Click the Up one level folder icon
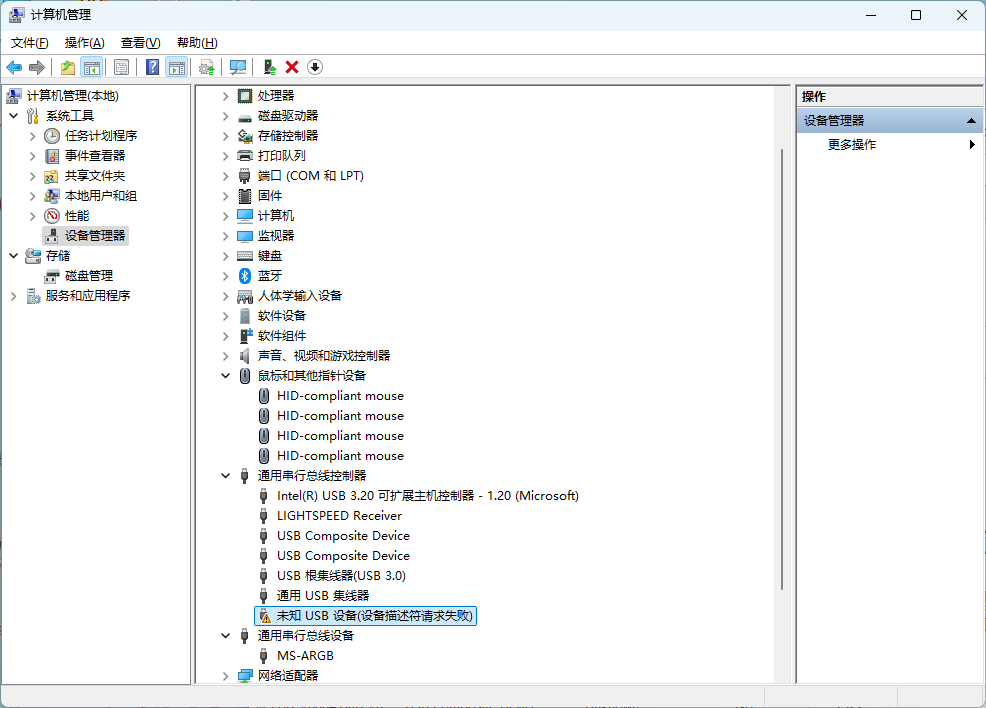 click(x=68, y=67)
